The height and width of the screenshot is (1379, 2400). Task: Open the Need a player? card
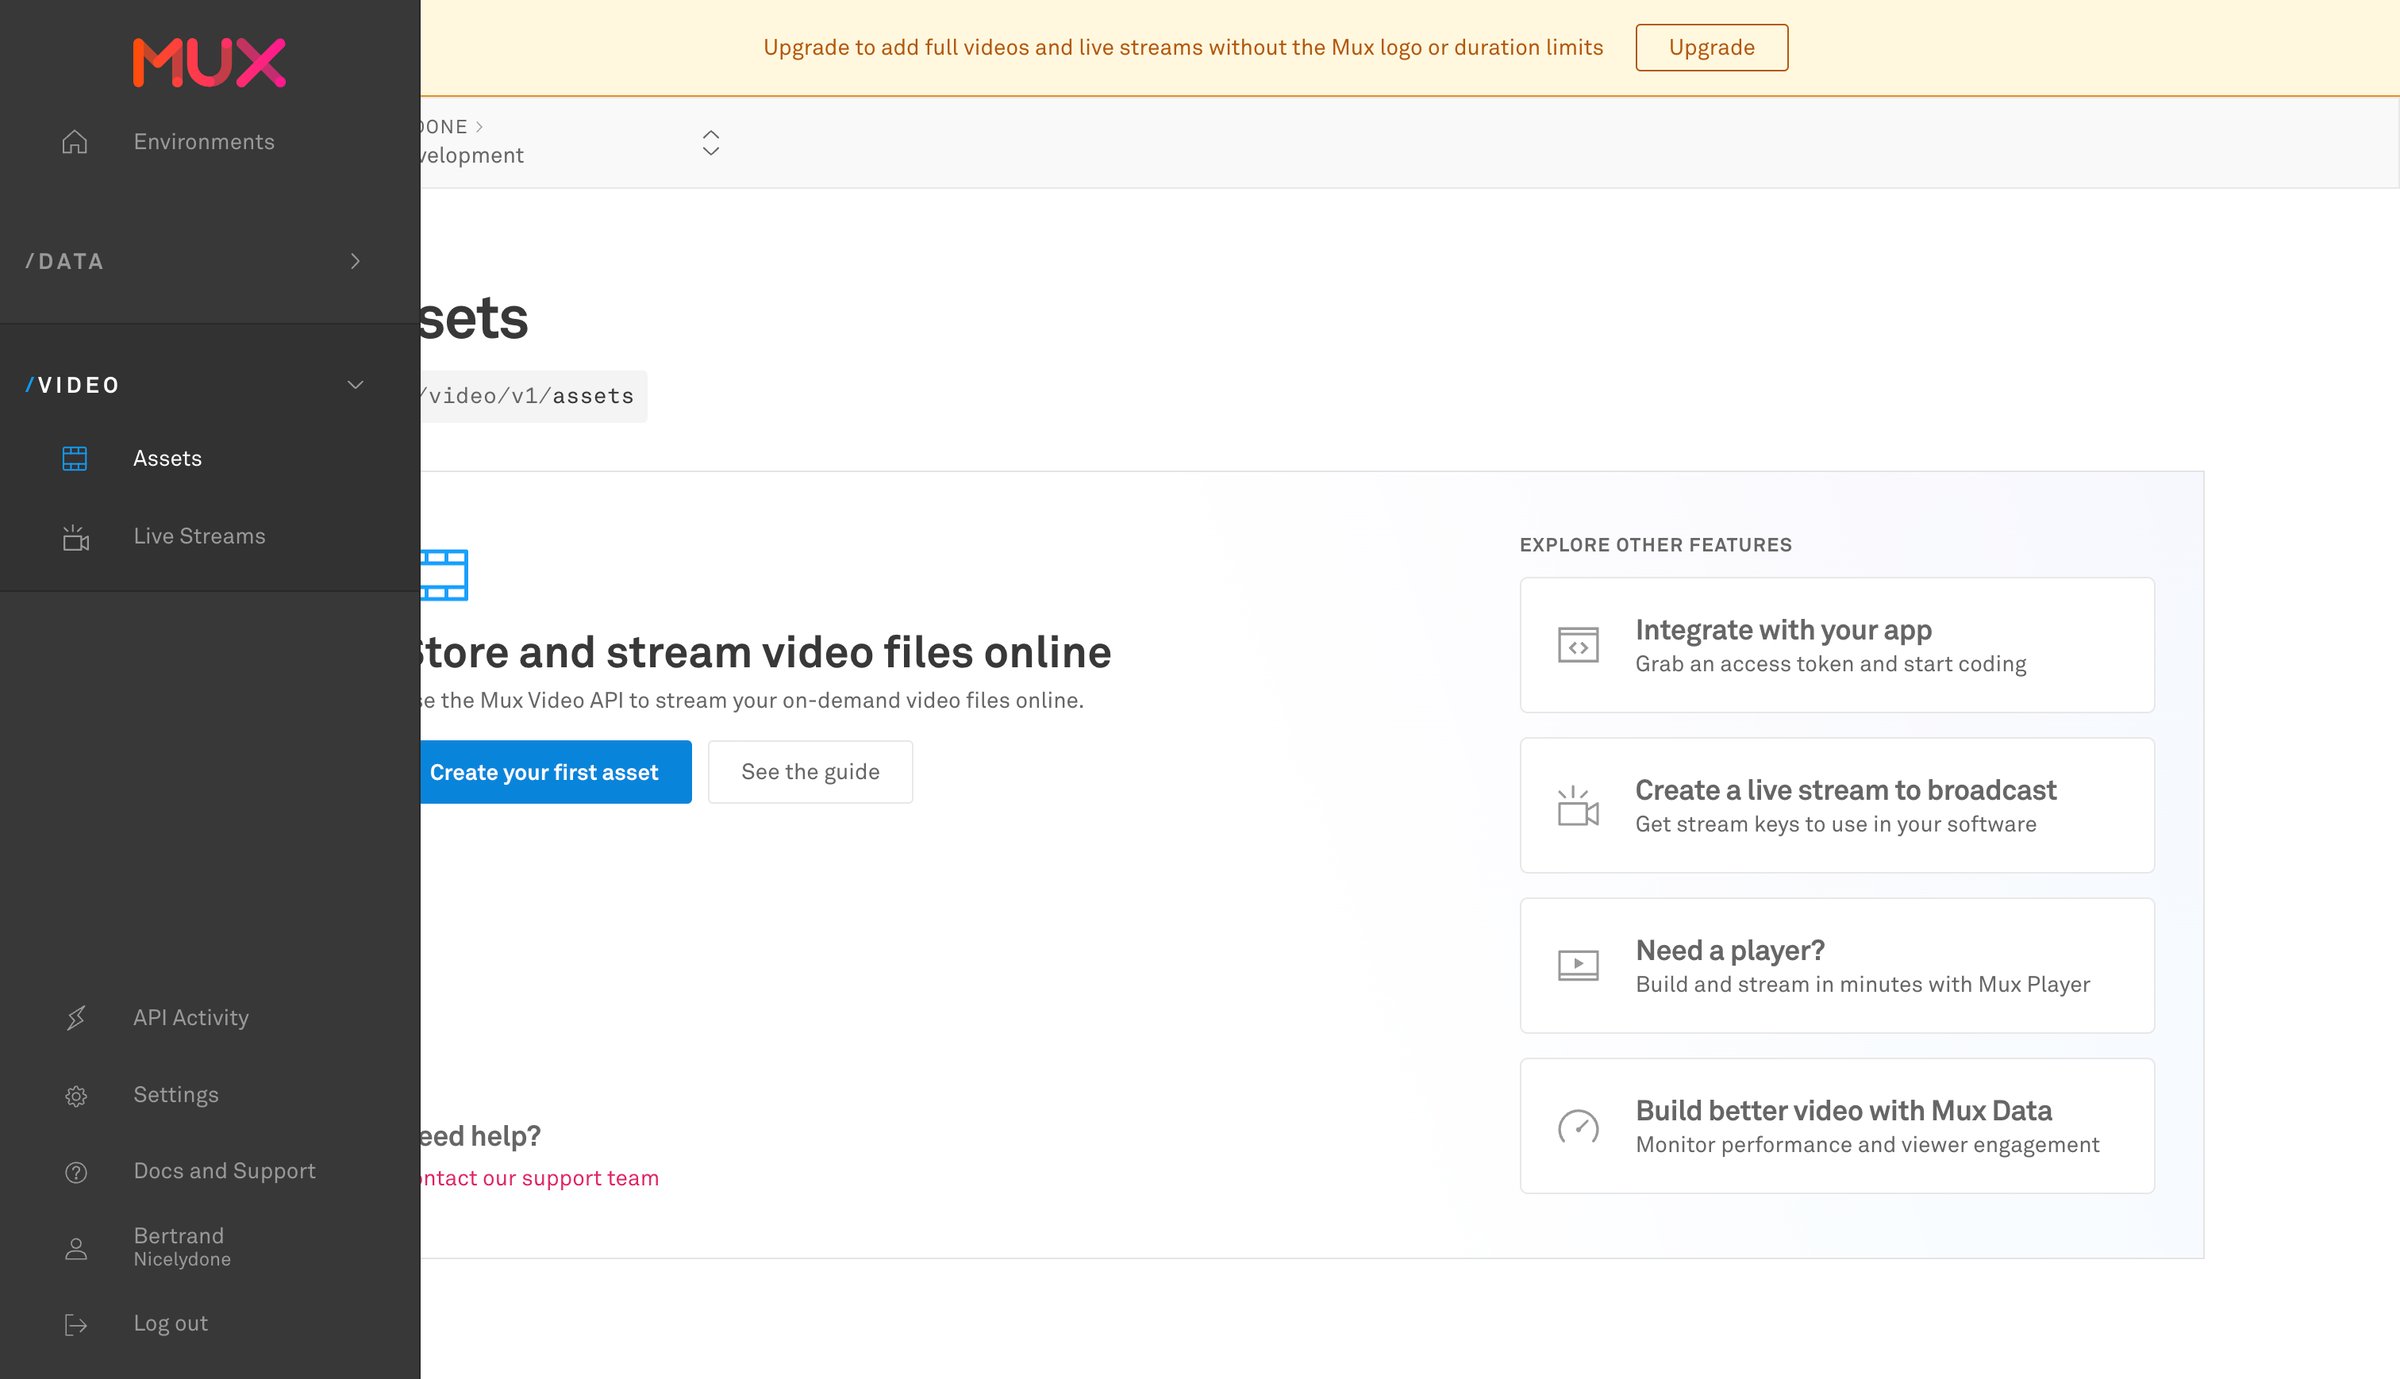(x=1837, y=965)
